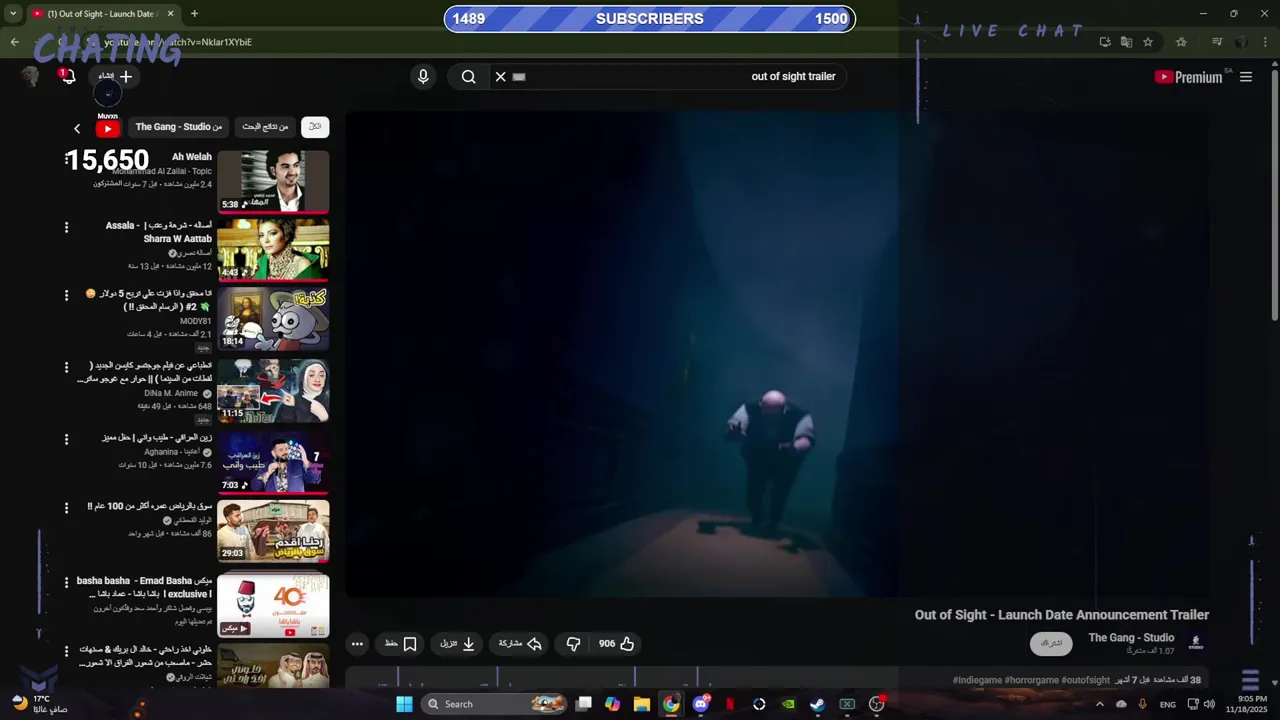
Task: Open more actions three-dot button under video
Action: click(x=357, y=644)
